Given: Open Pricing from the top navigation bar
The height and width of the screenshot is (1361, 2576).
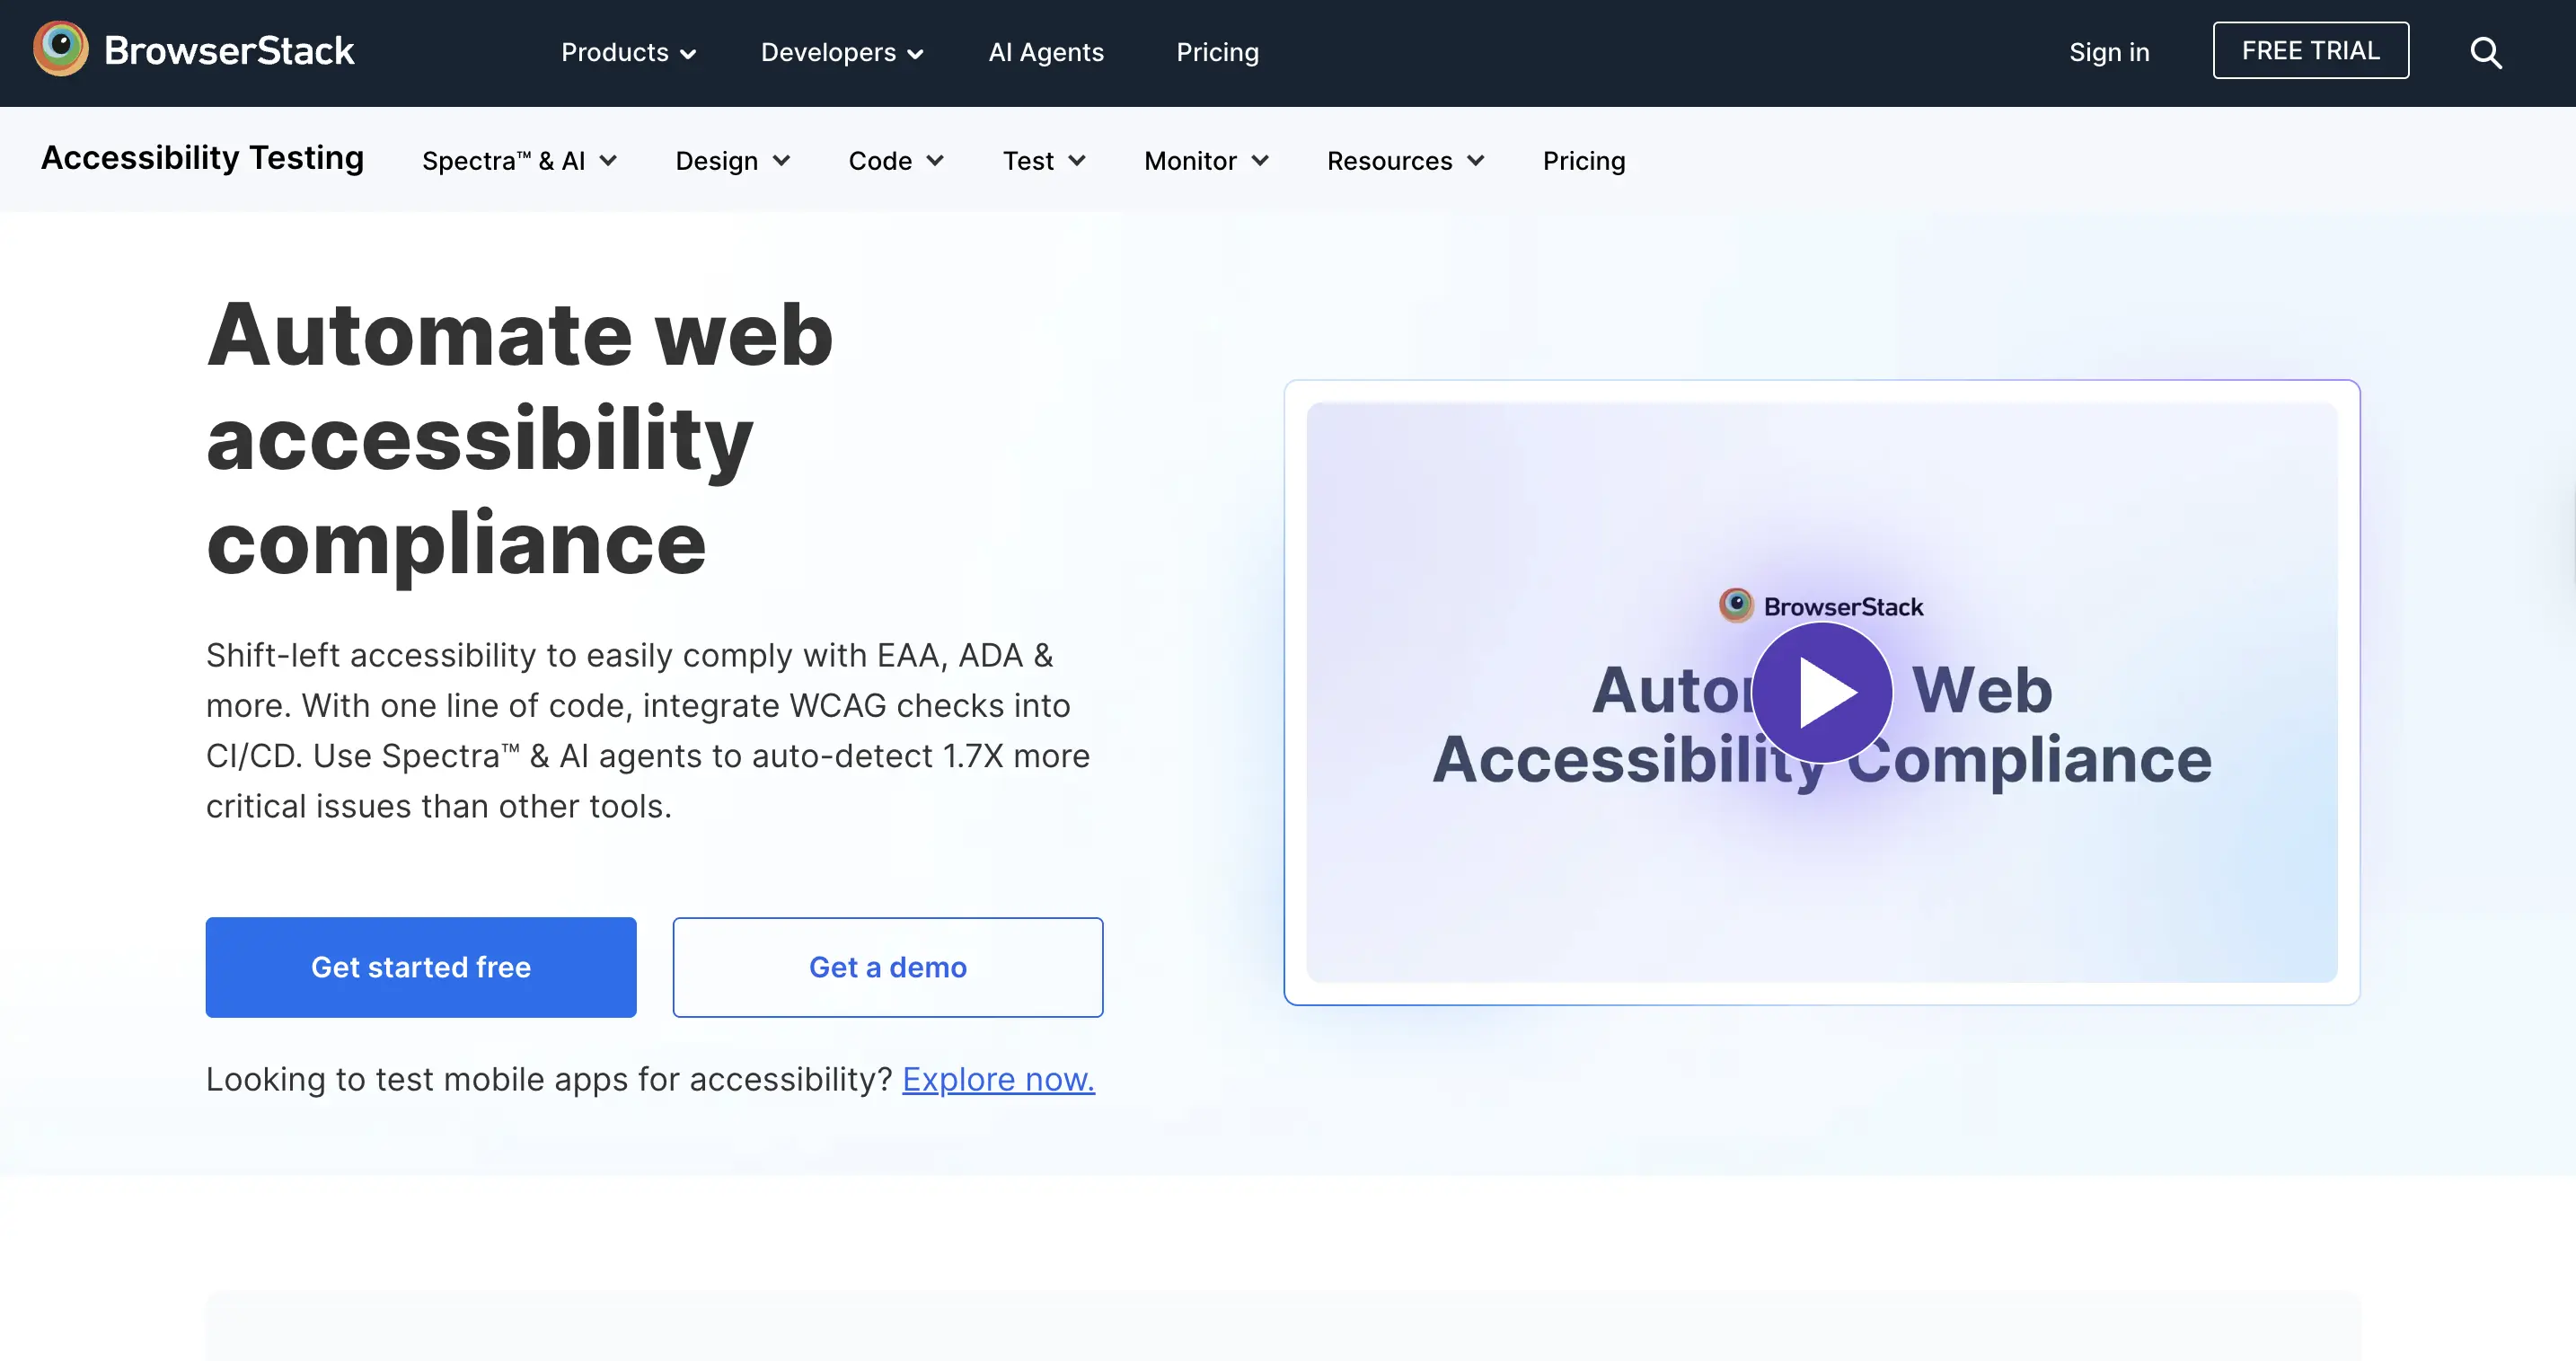Looking at the screenshot, I should coord(1217,52).
